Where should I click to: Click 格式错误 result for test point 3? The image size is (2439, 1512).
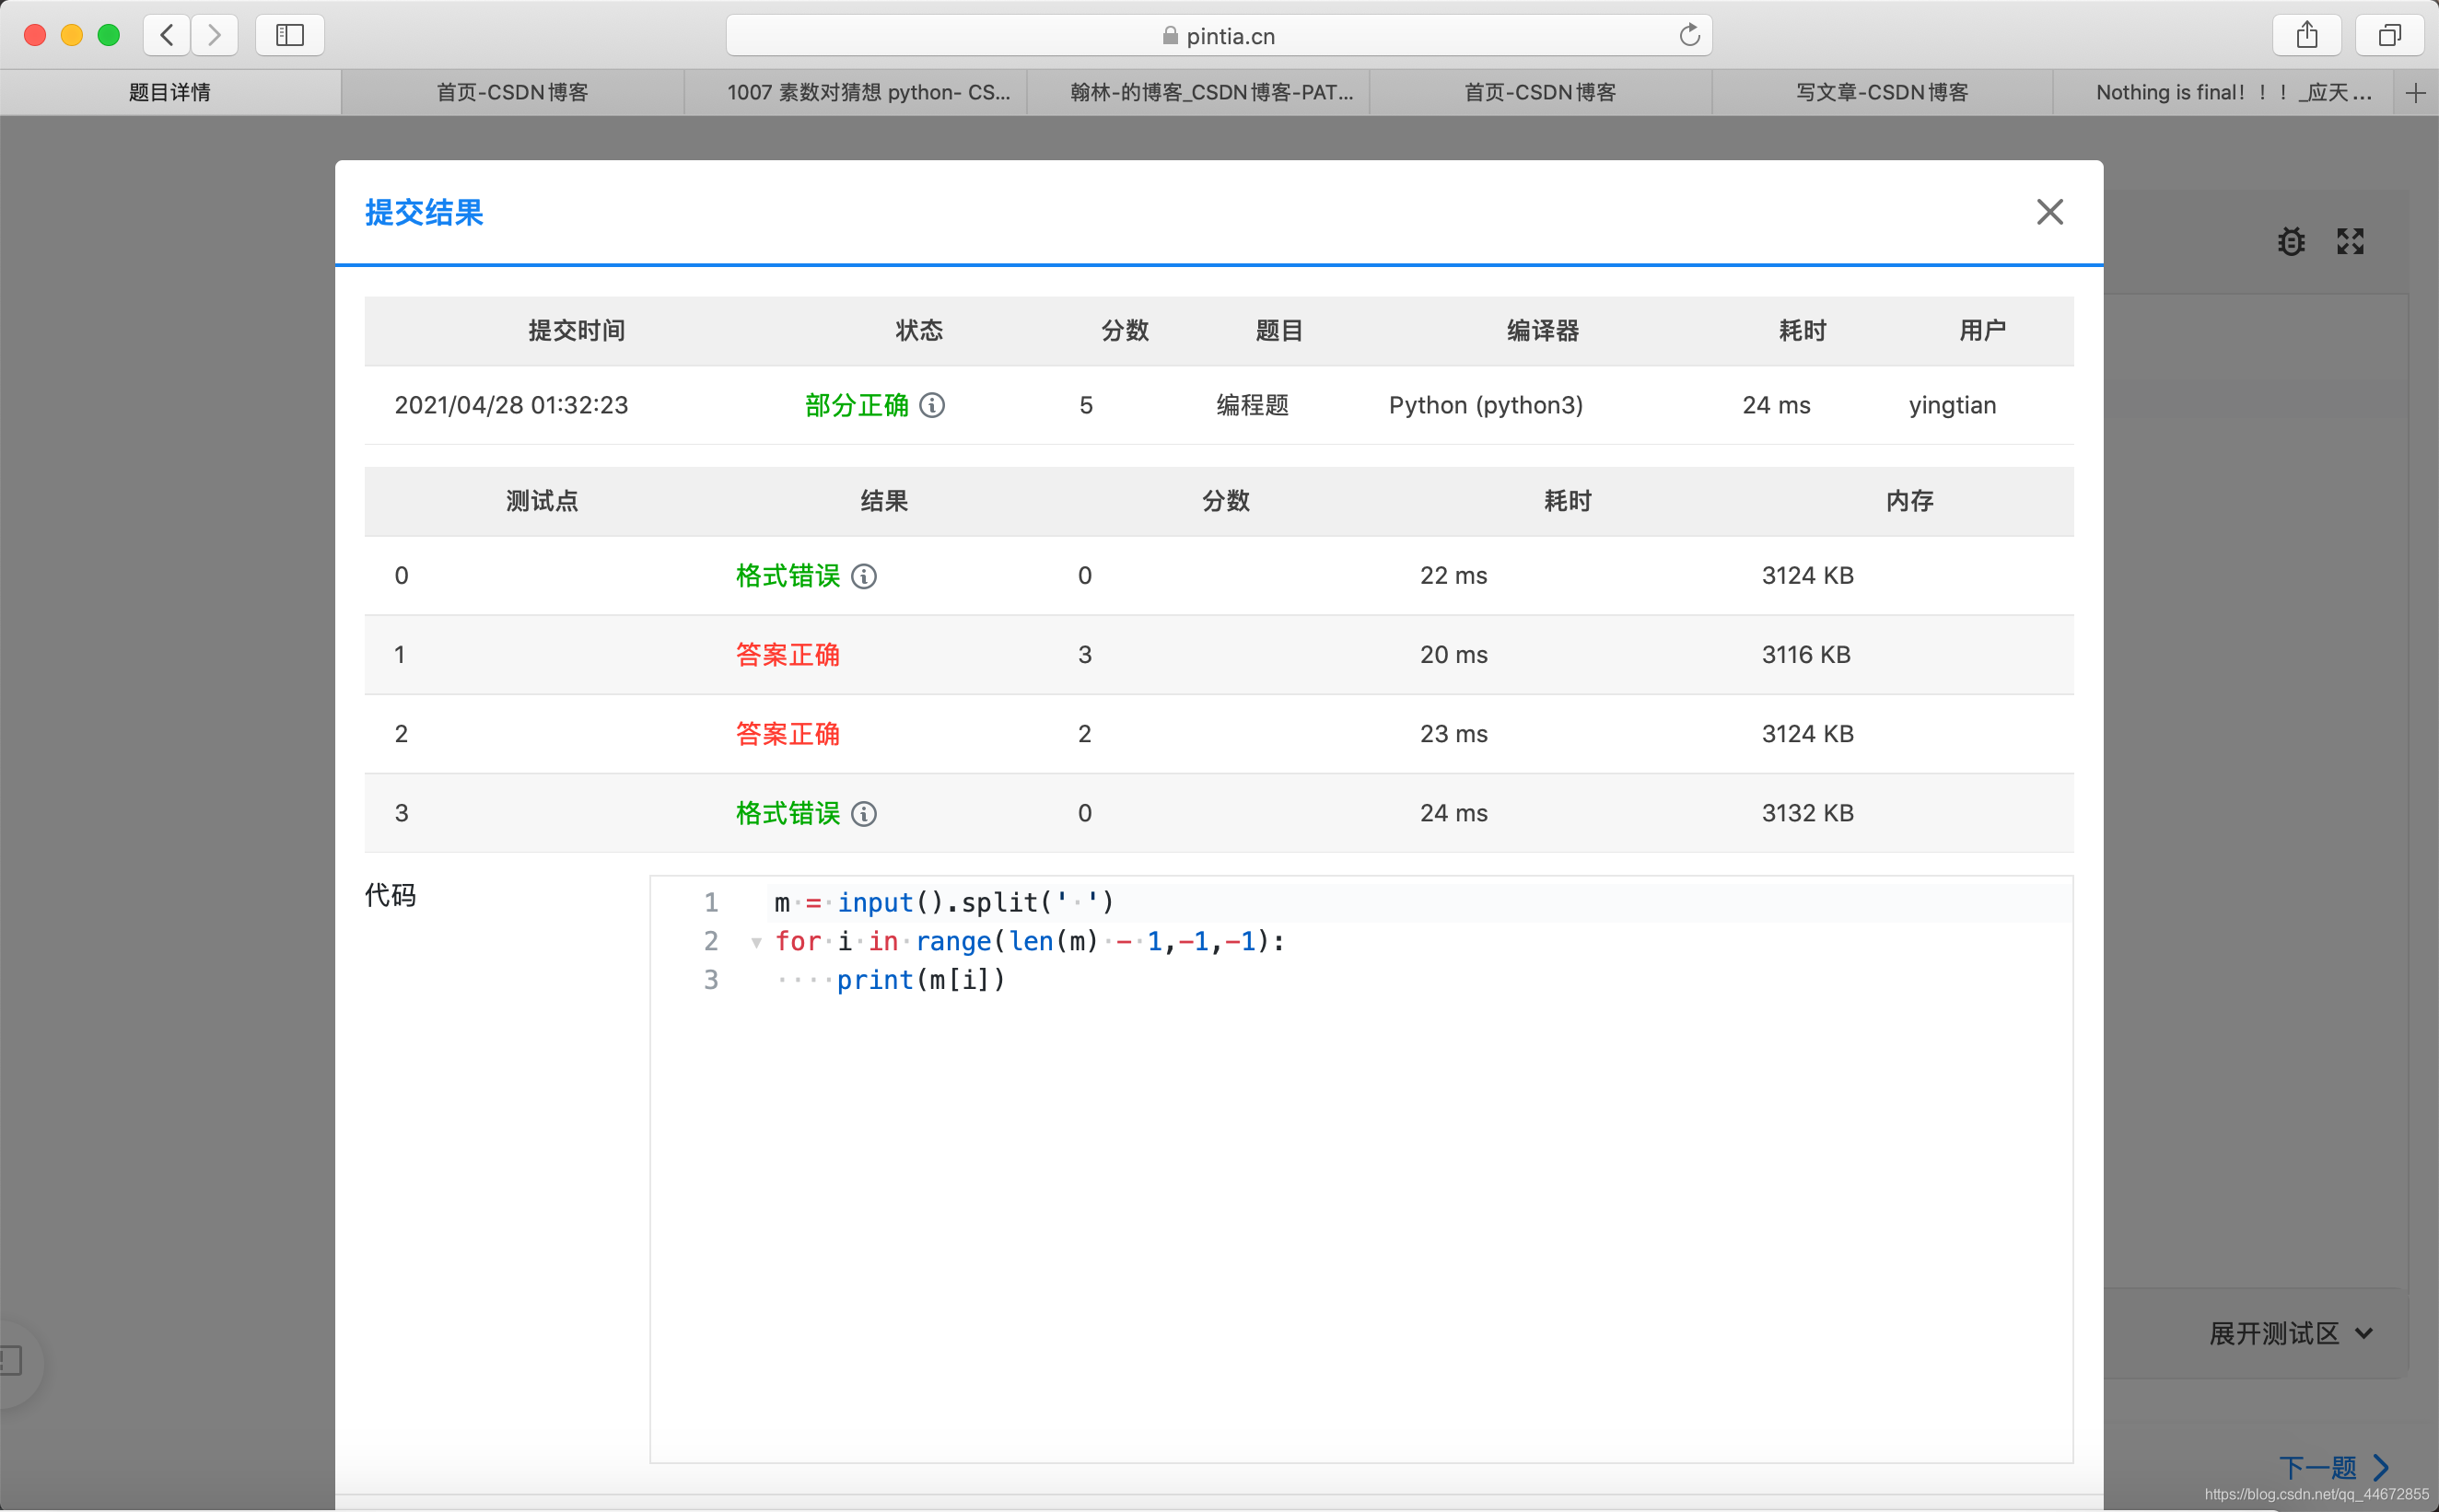pos(788,814)
